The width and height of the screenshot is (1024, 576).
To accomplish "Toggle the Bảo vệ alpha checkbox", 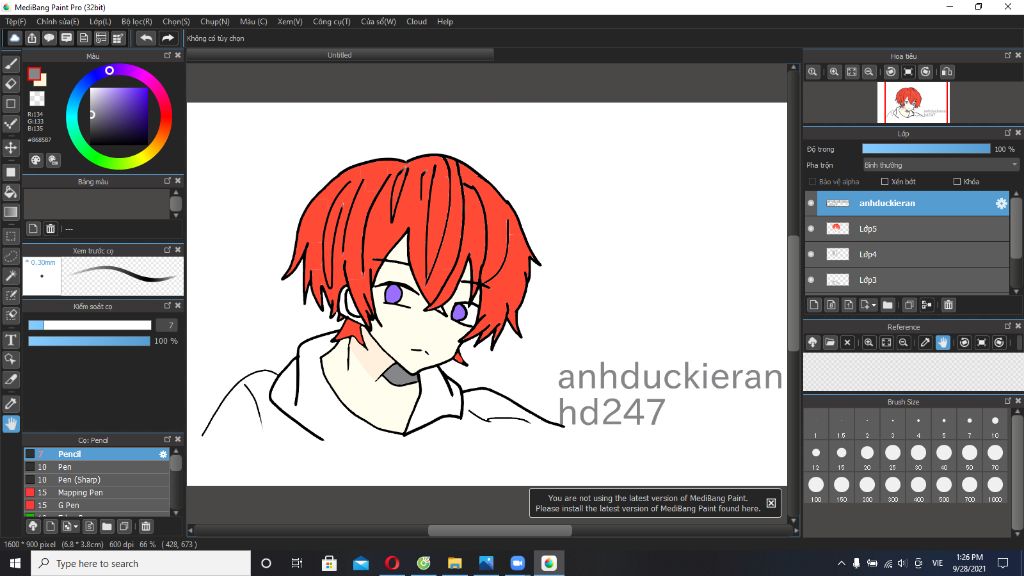I will (812, 182).
